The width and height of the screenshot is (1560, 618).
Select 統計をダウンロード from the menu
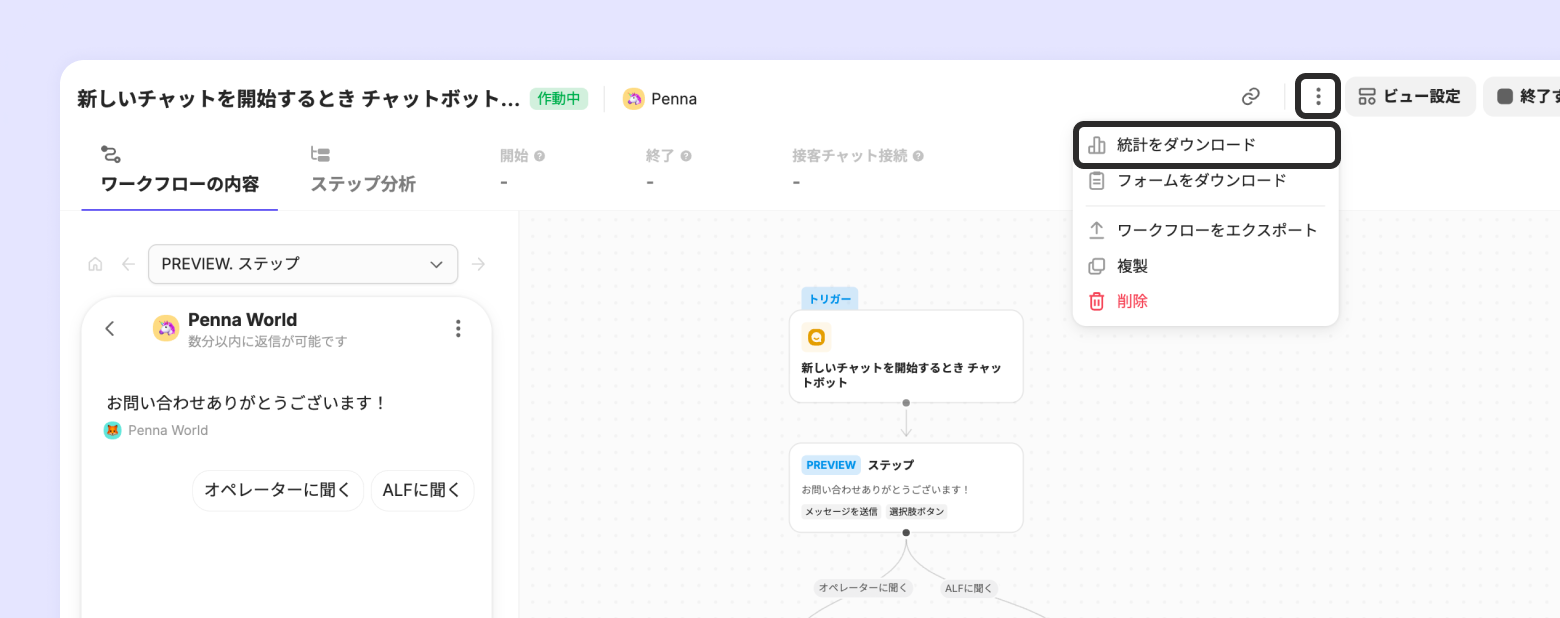point(1205,145)
